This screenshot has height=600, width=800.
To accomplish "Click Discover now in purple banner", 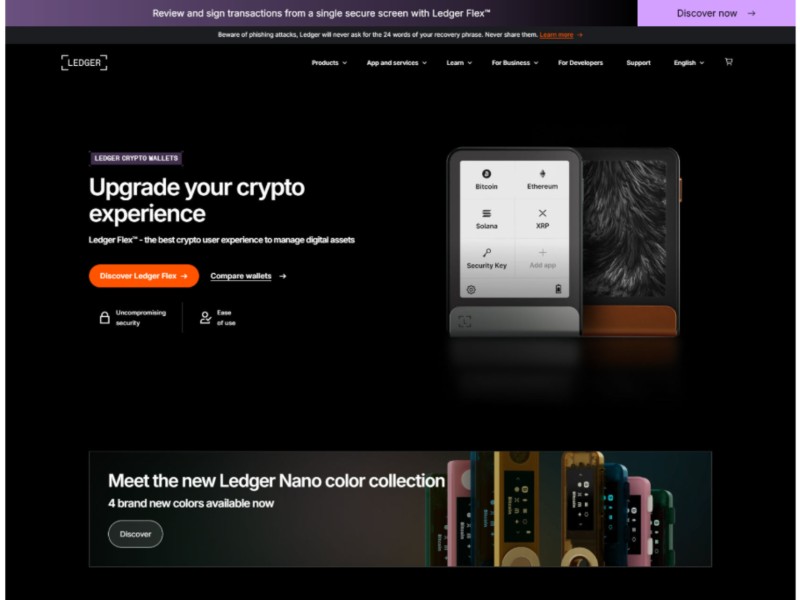I will [x=716, y=13].
